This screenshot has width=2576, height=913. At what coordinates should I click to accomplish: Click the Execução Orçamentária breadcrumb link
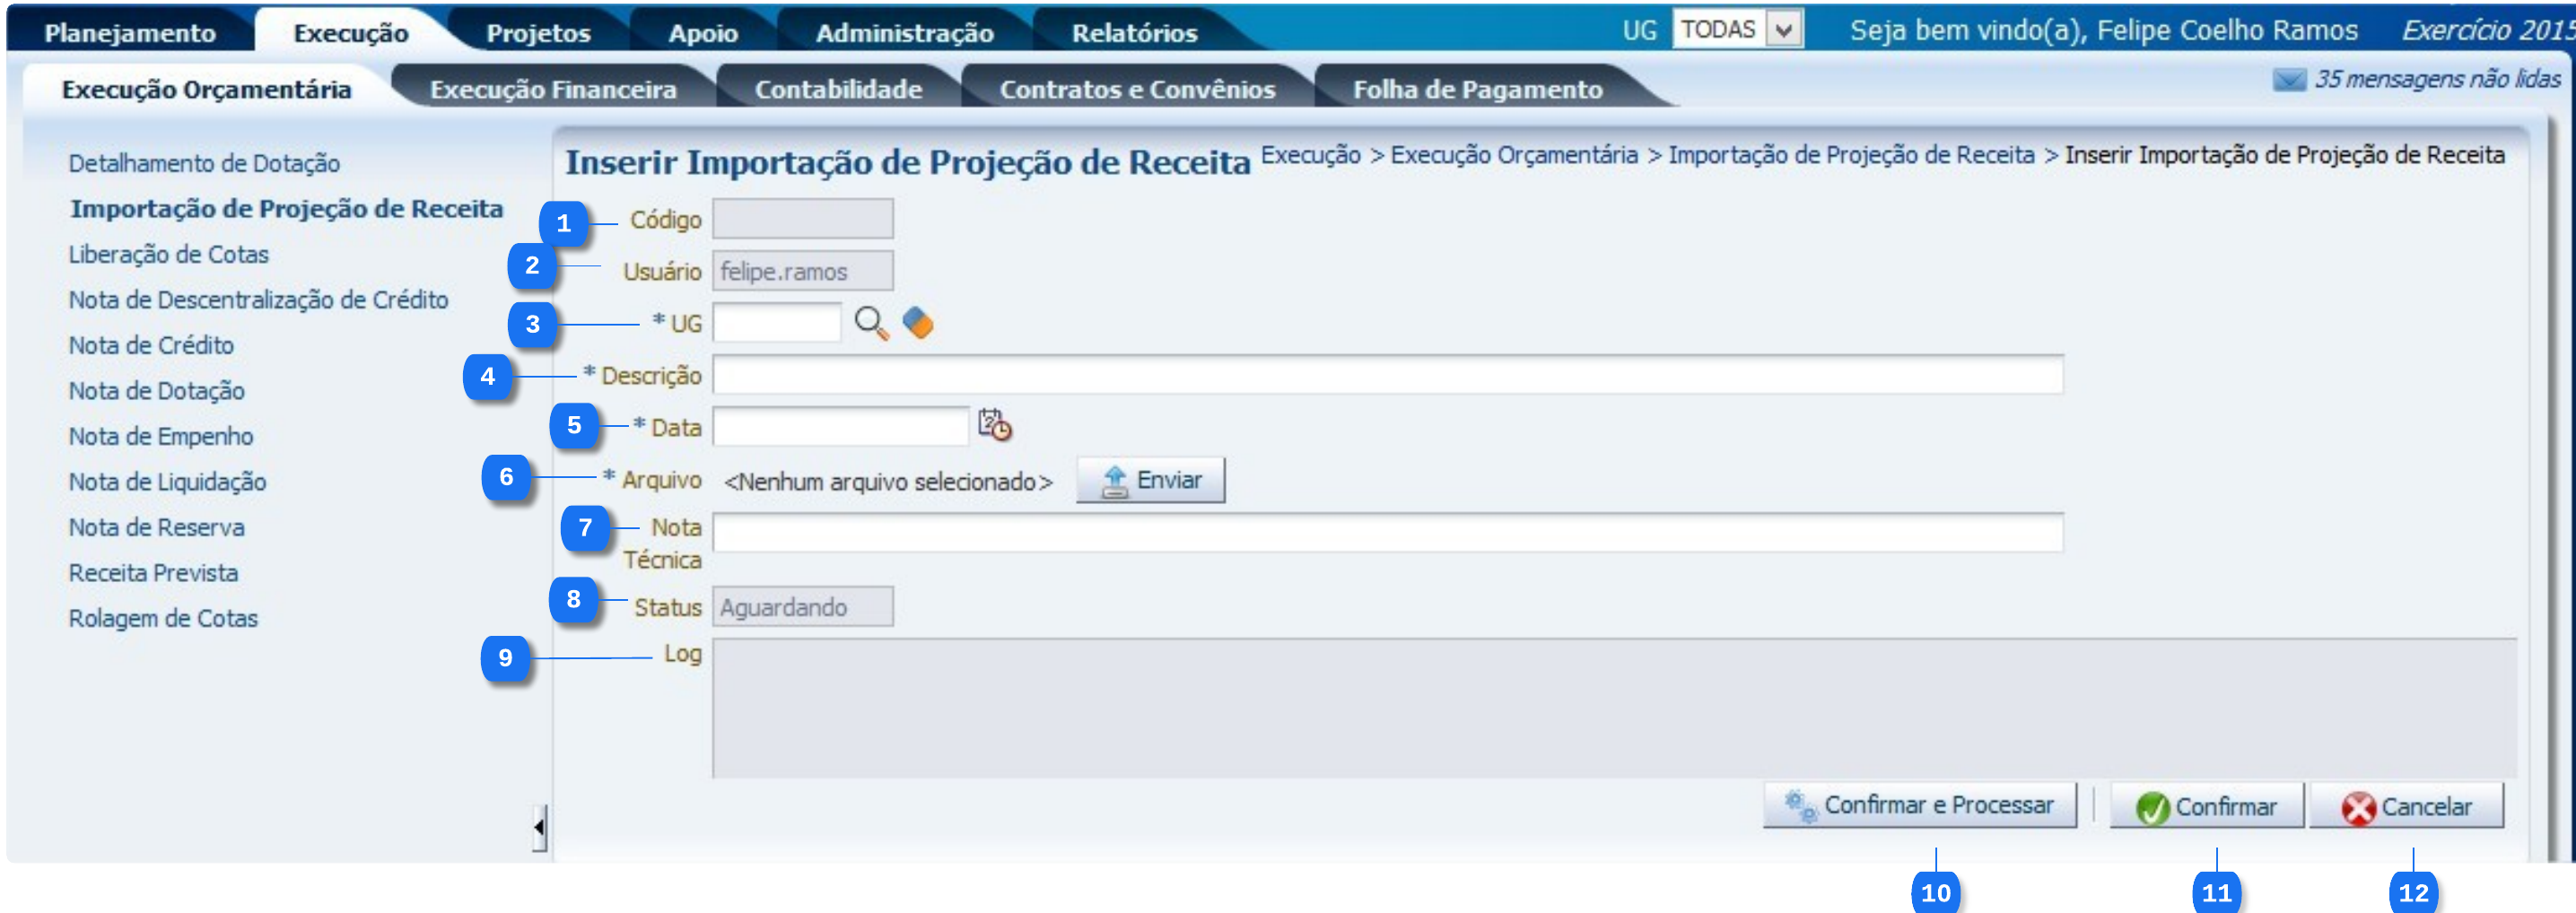(x=1513, y=156)
